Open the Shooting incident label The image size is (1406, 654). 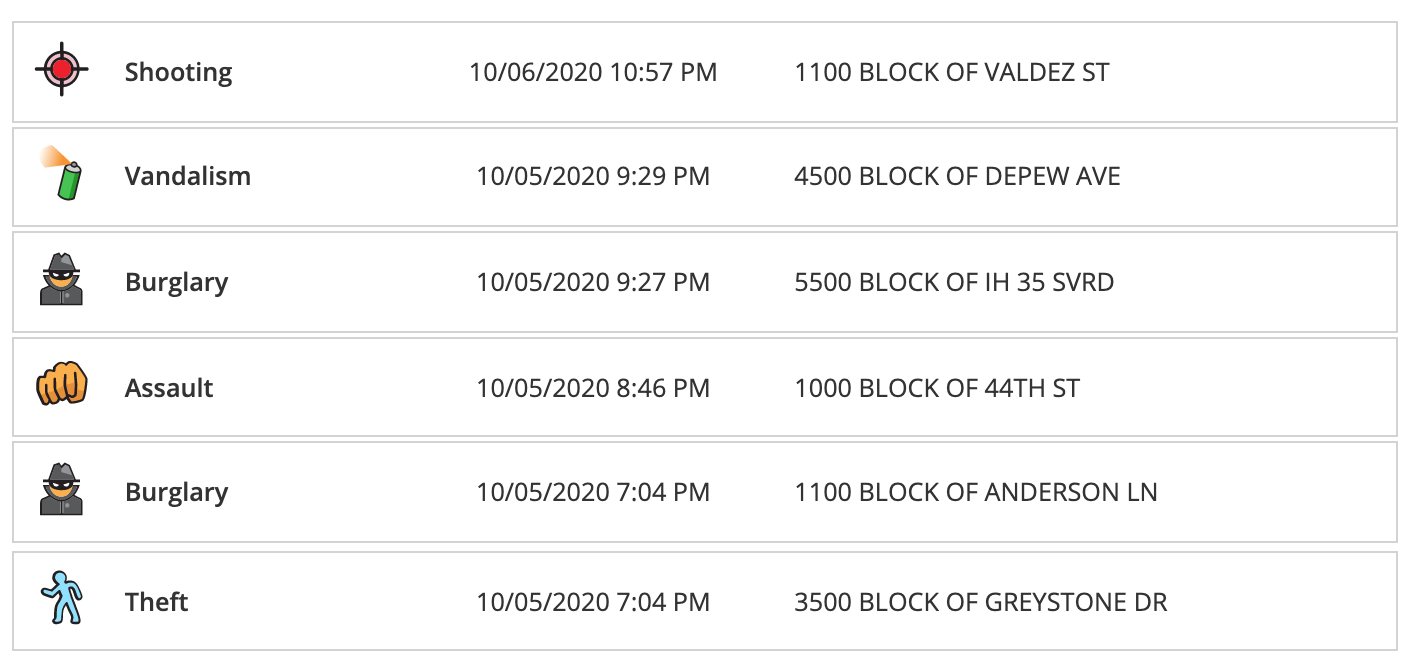[x=179, y=72]
